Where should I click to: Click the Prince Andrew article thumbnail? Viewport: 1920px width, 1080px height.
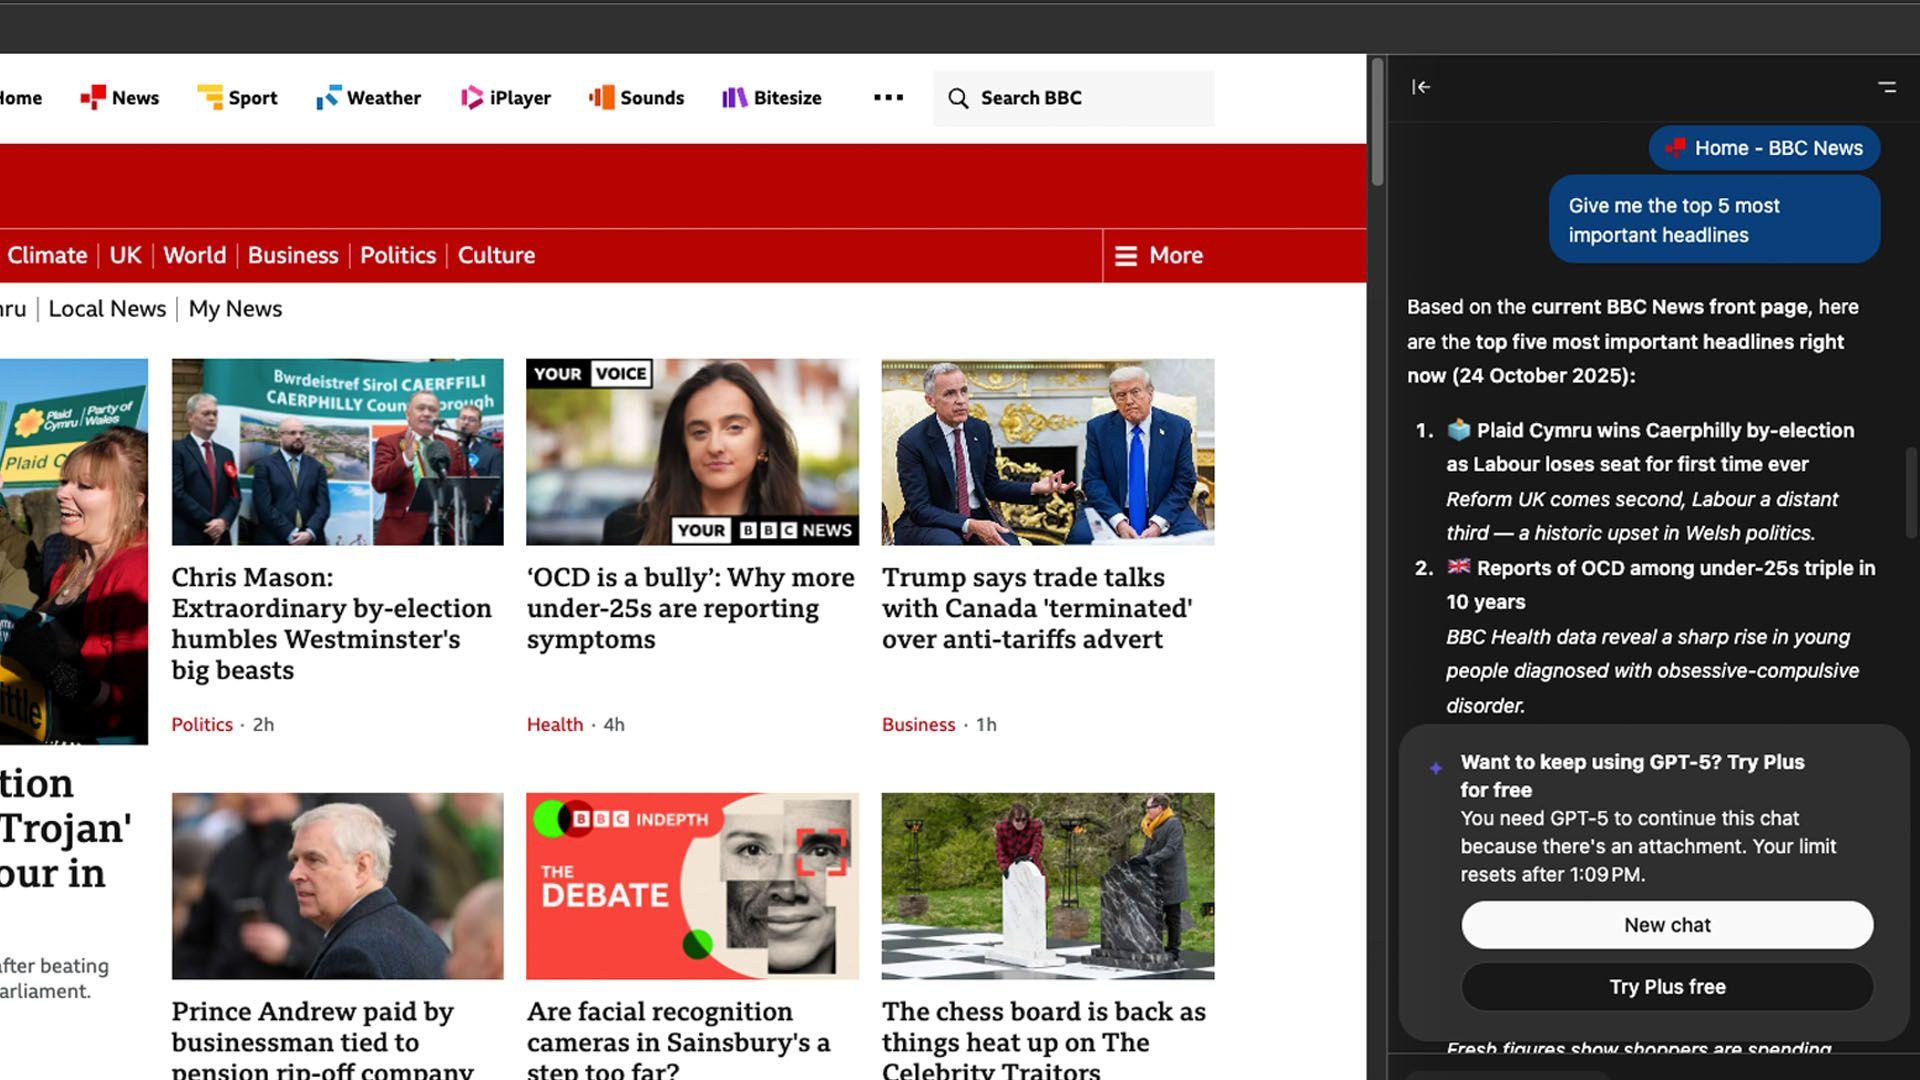(x=337, y=886)
